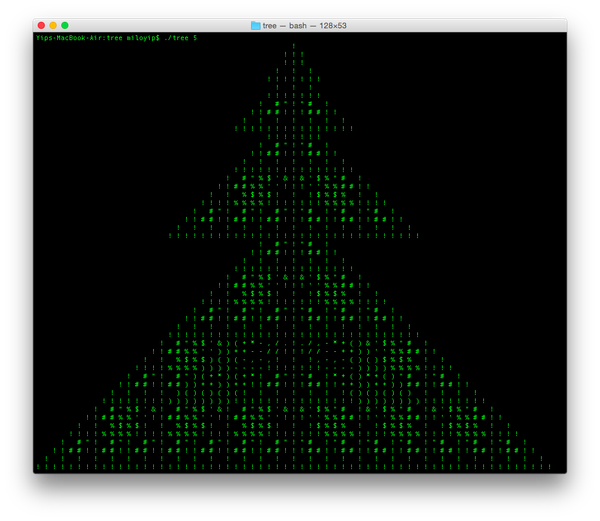Click the single exclamation mark at the tree apex
Viewport: 600px width, 521px height.
point(294,45)
